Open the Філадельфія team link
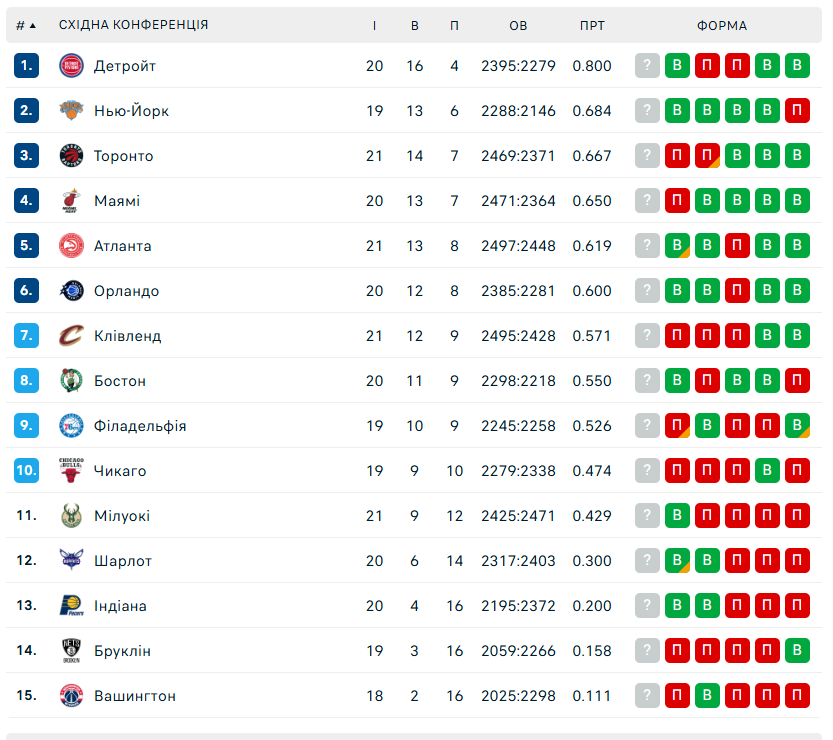833x740 pixels. pos(140,426)
